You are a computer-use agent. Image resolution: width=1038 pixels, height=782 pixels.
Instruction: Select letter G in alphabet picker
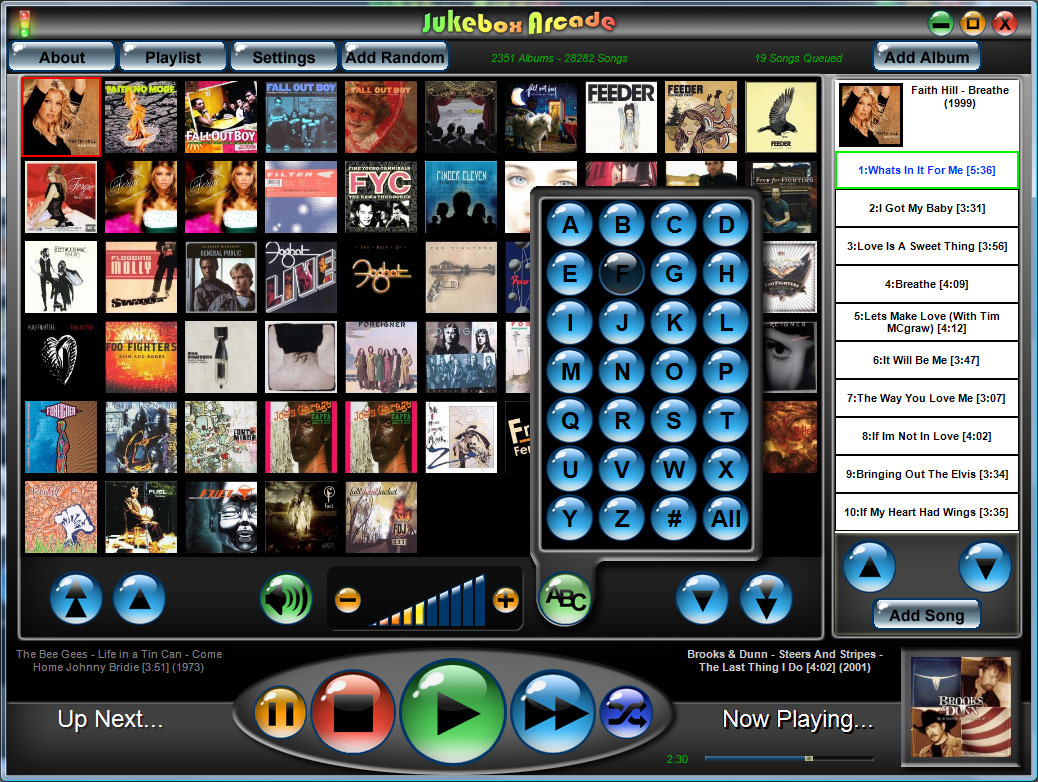pyautogui.click(x=674, y=273)
